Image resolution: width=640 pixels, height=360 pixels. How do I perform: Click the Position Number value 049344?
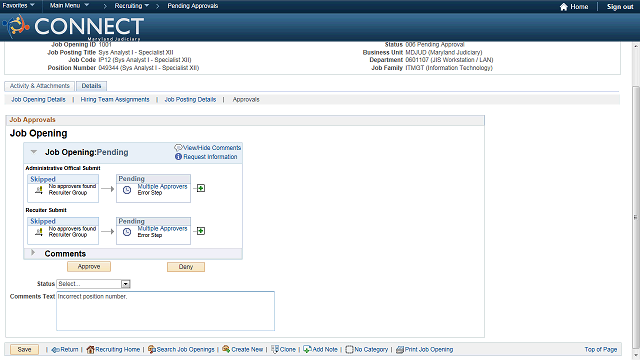[149, 68]
